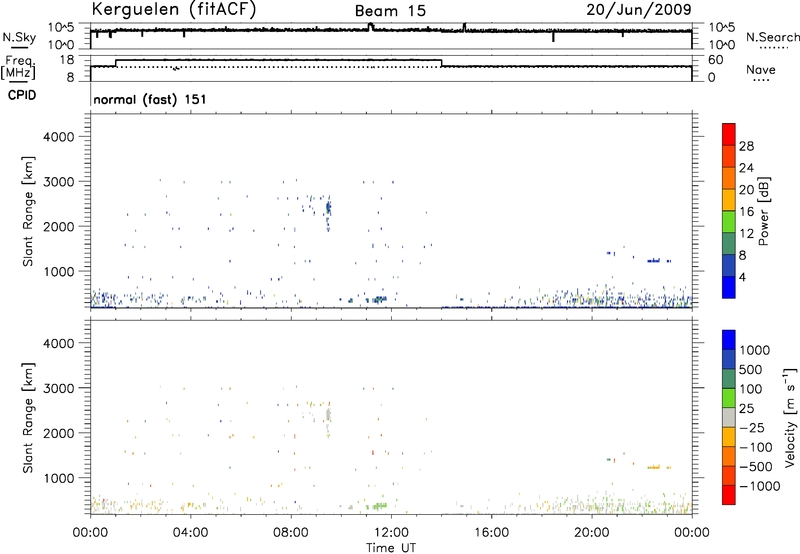
Task: Select the "normal (fast) 151" CPID text
Action: click(150, 99)
